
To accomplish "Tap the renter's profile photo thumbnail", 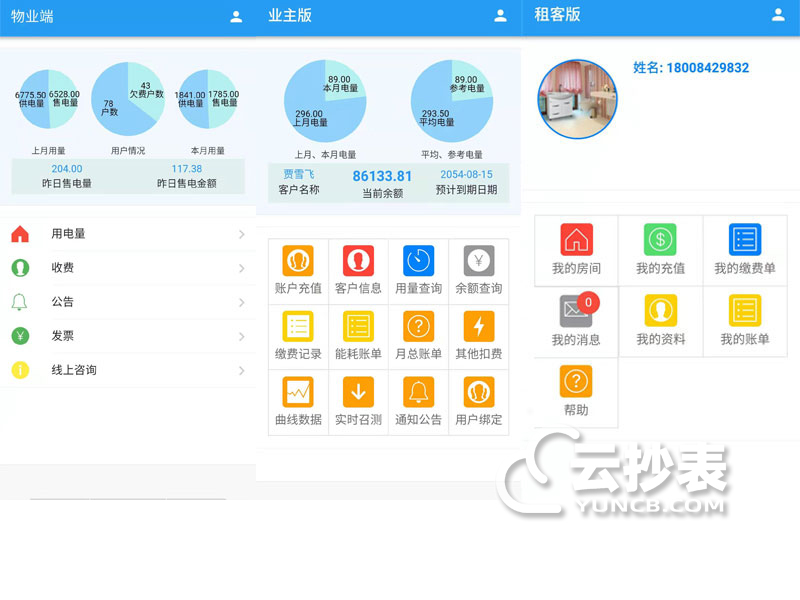I will tap(577, 98).
